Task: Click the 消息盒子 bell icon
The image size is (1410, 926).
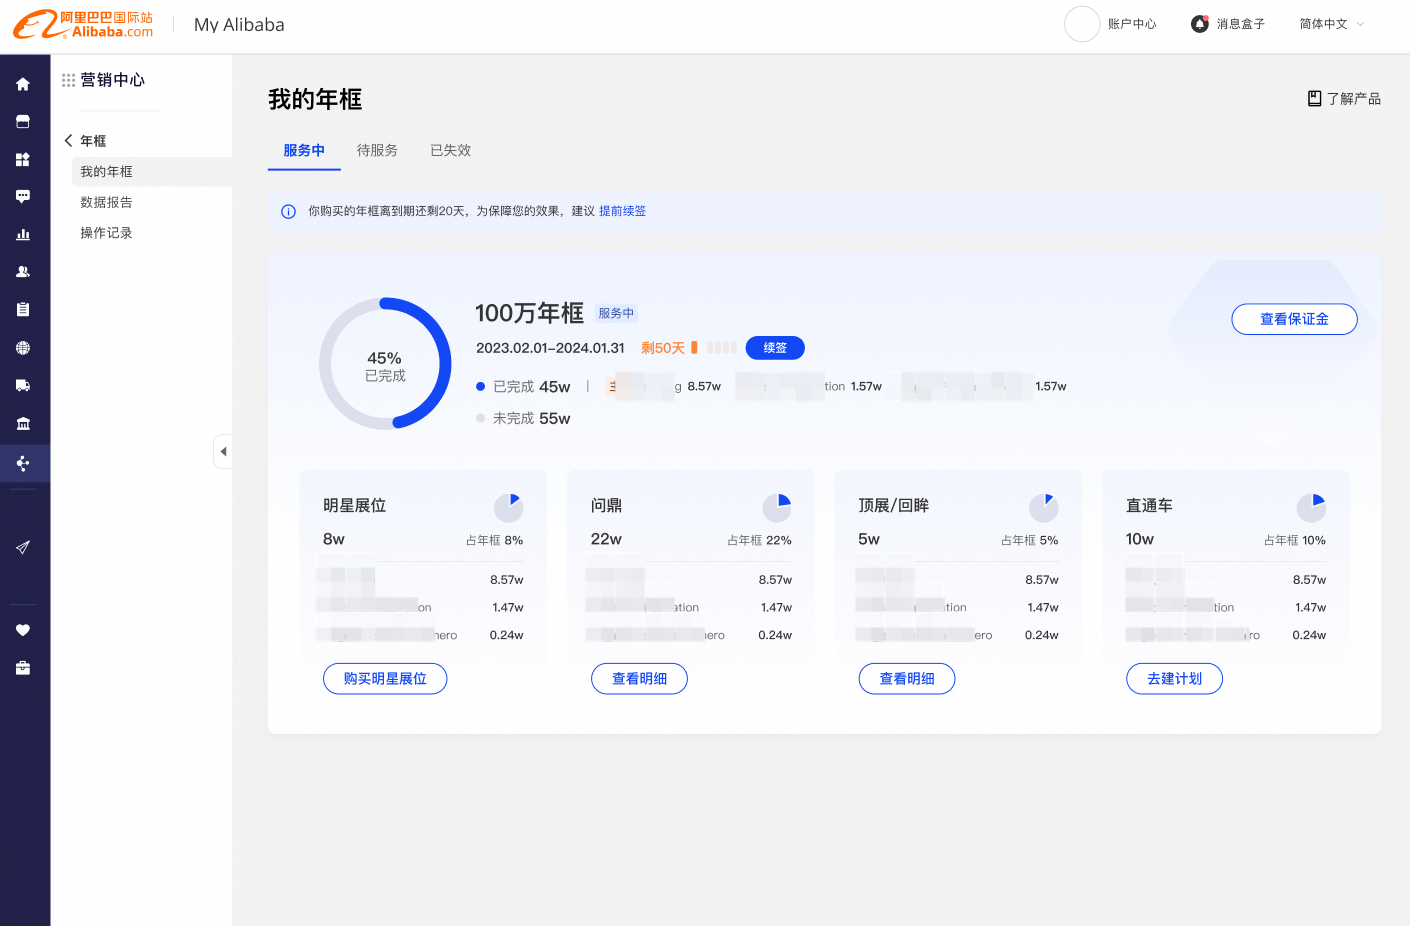Action: [x=1200, y=24]
